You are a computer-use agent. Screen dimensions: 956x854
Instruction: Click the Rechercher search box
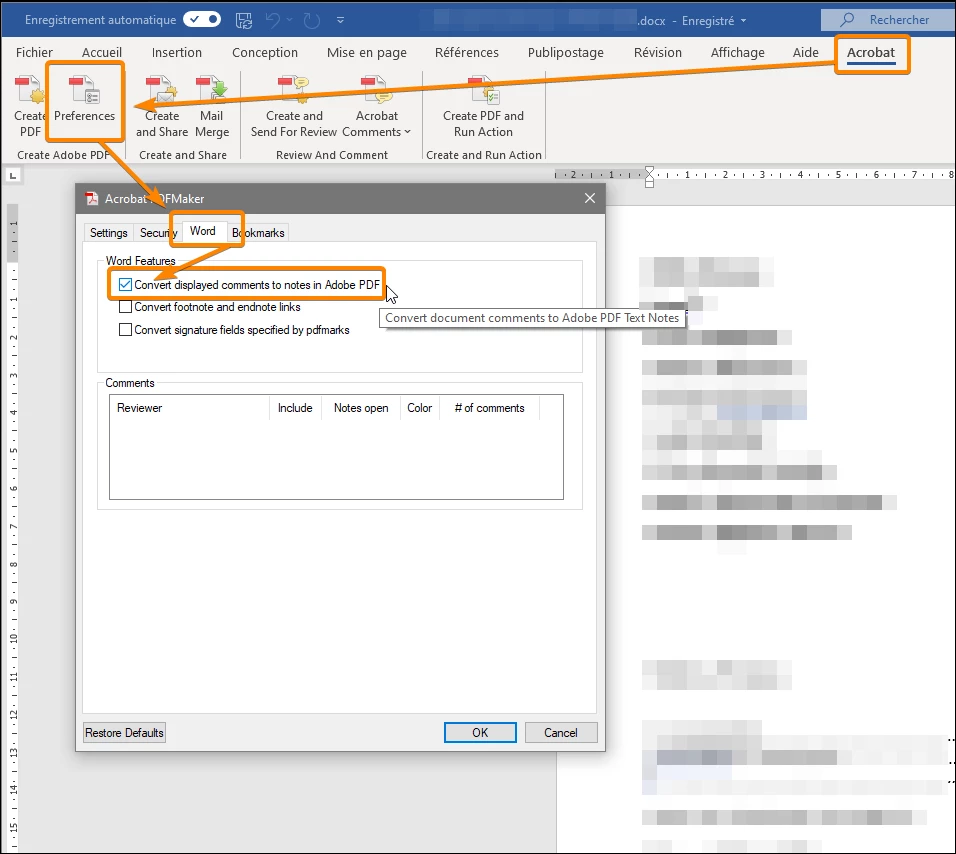(x=888, y=20)
